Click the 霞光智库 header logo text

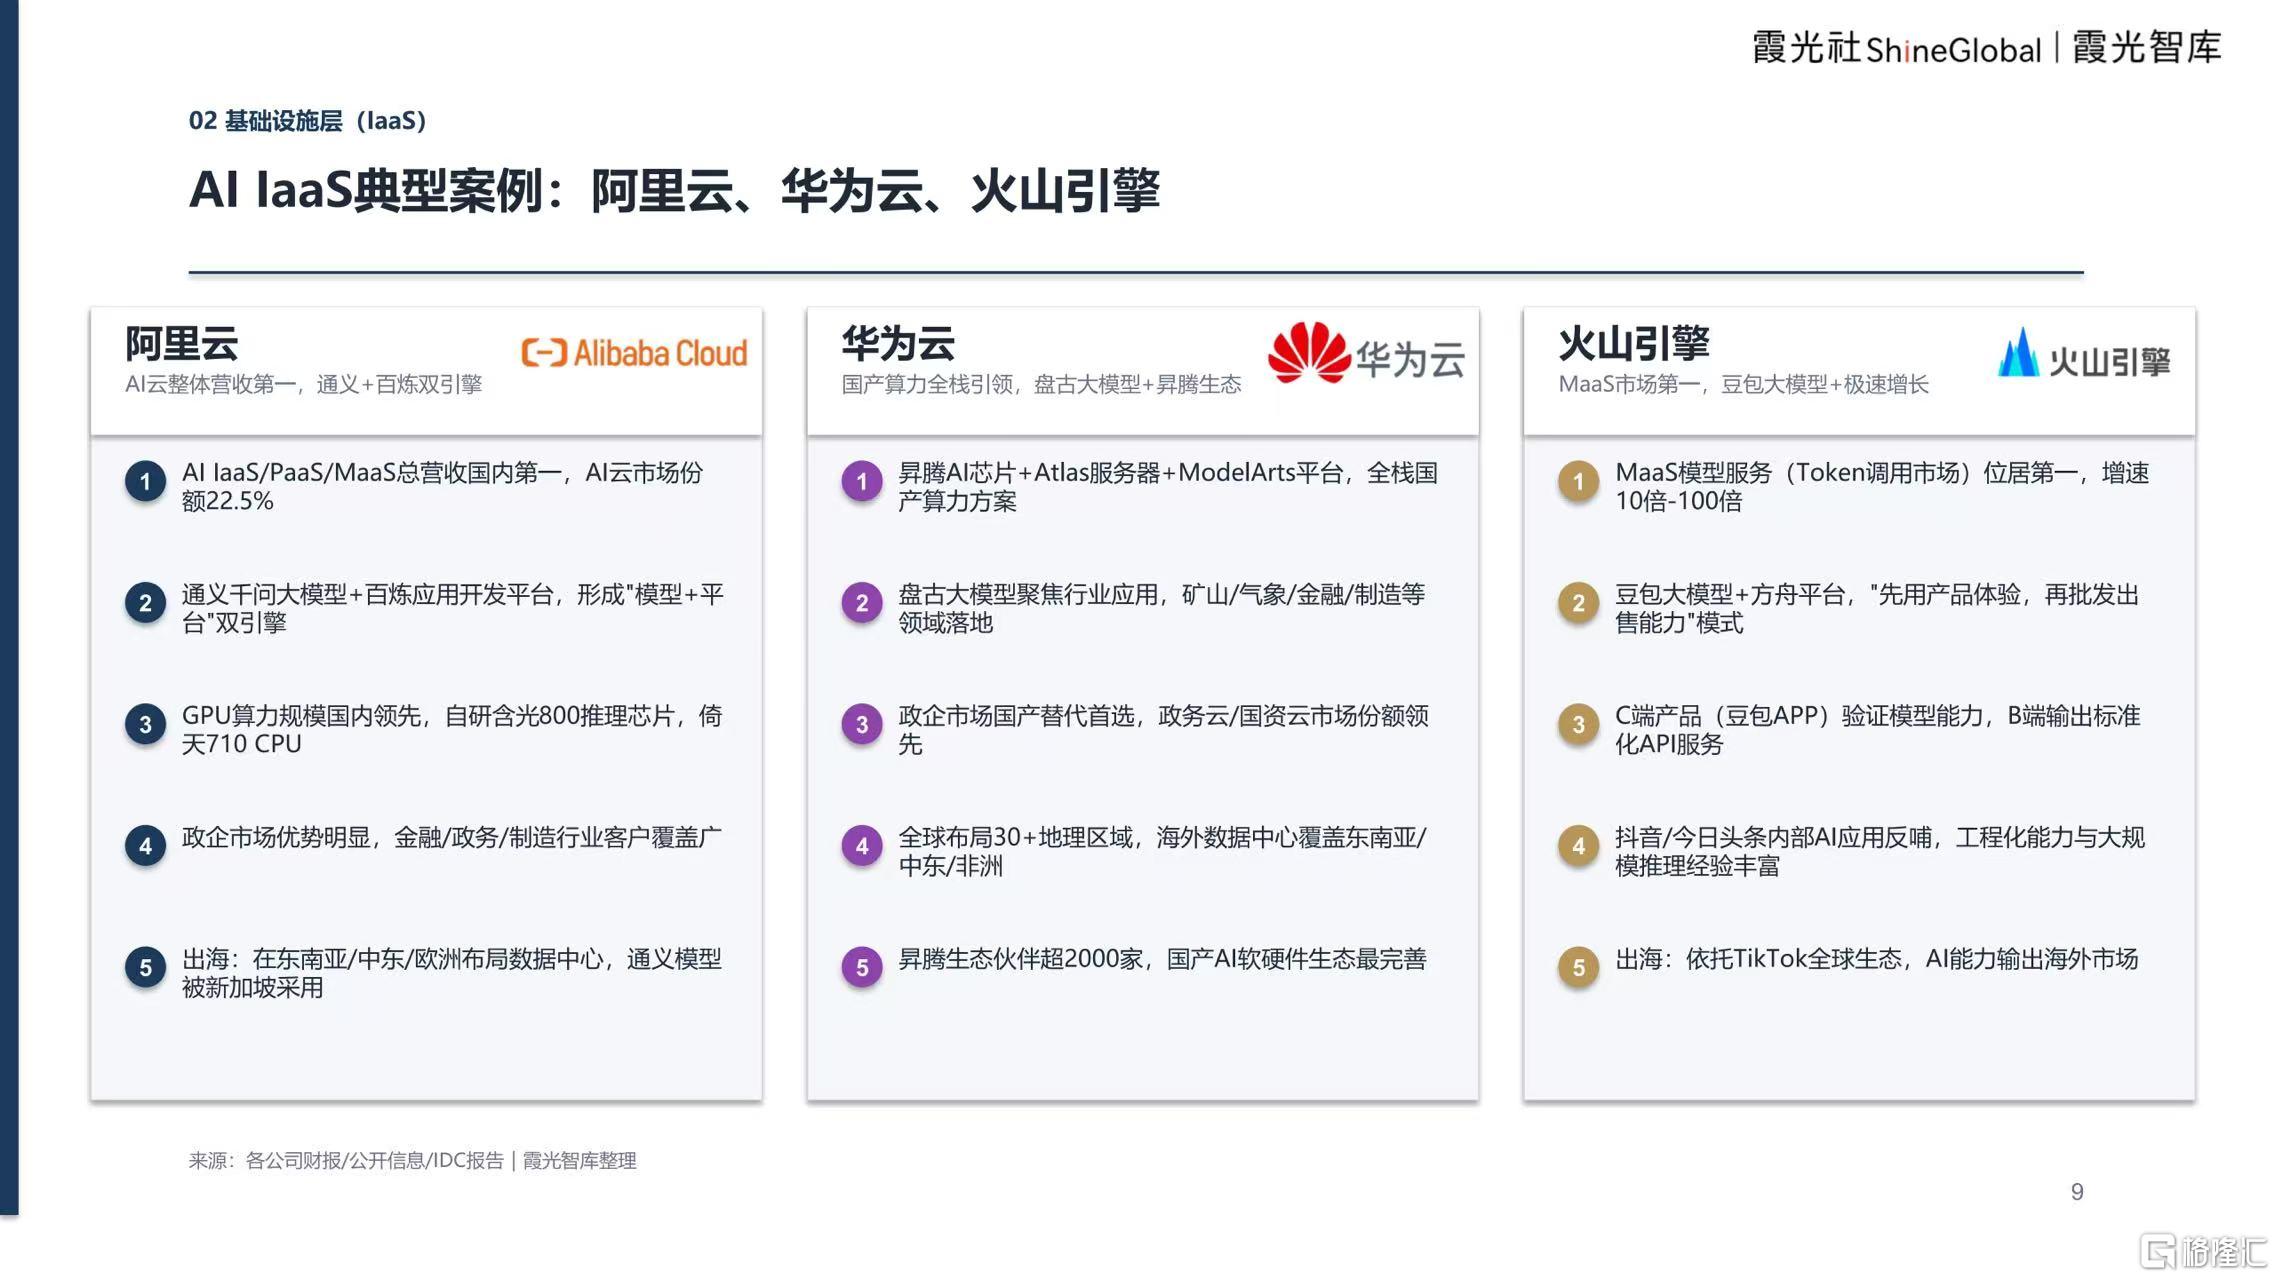click(x=2147, y=47)
